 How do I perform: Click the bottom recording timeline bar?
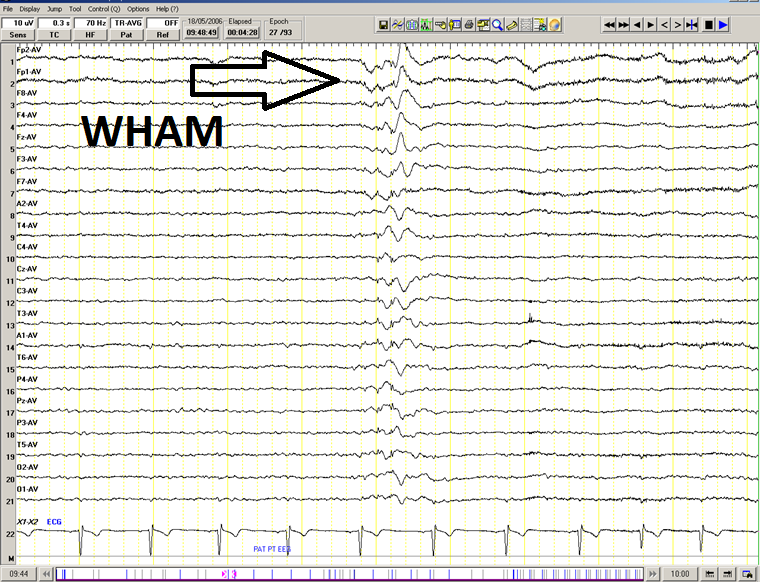pyautogui.click(x=360, y=573)
